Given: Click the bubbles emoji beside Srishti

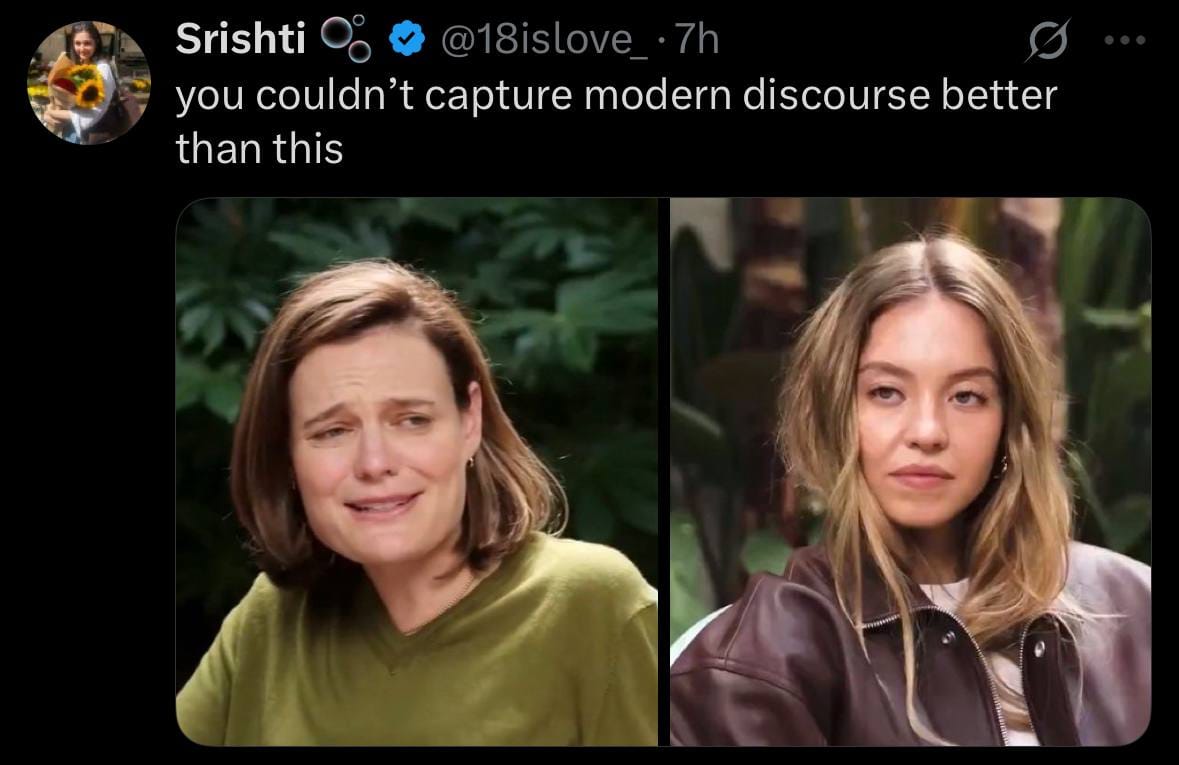Looking at the screenshot, I should pyautogui.click(x=346, y=39).
